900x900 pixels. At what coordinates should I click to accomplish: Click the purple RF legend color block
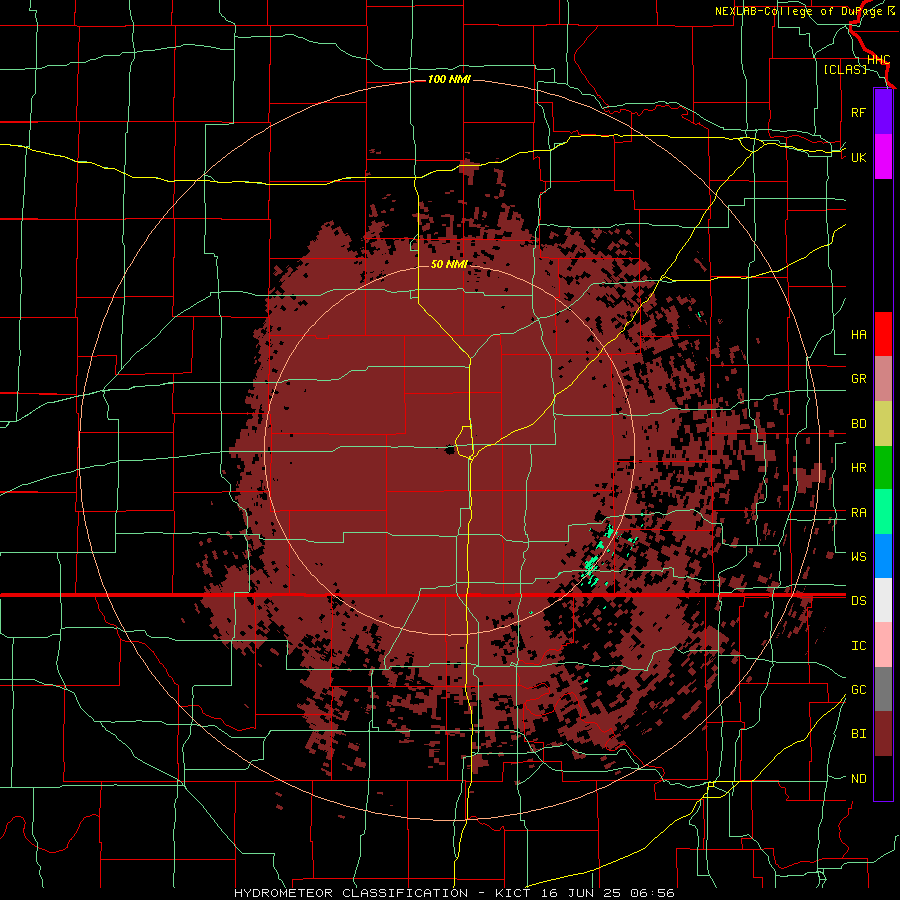883,112
